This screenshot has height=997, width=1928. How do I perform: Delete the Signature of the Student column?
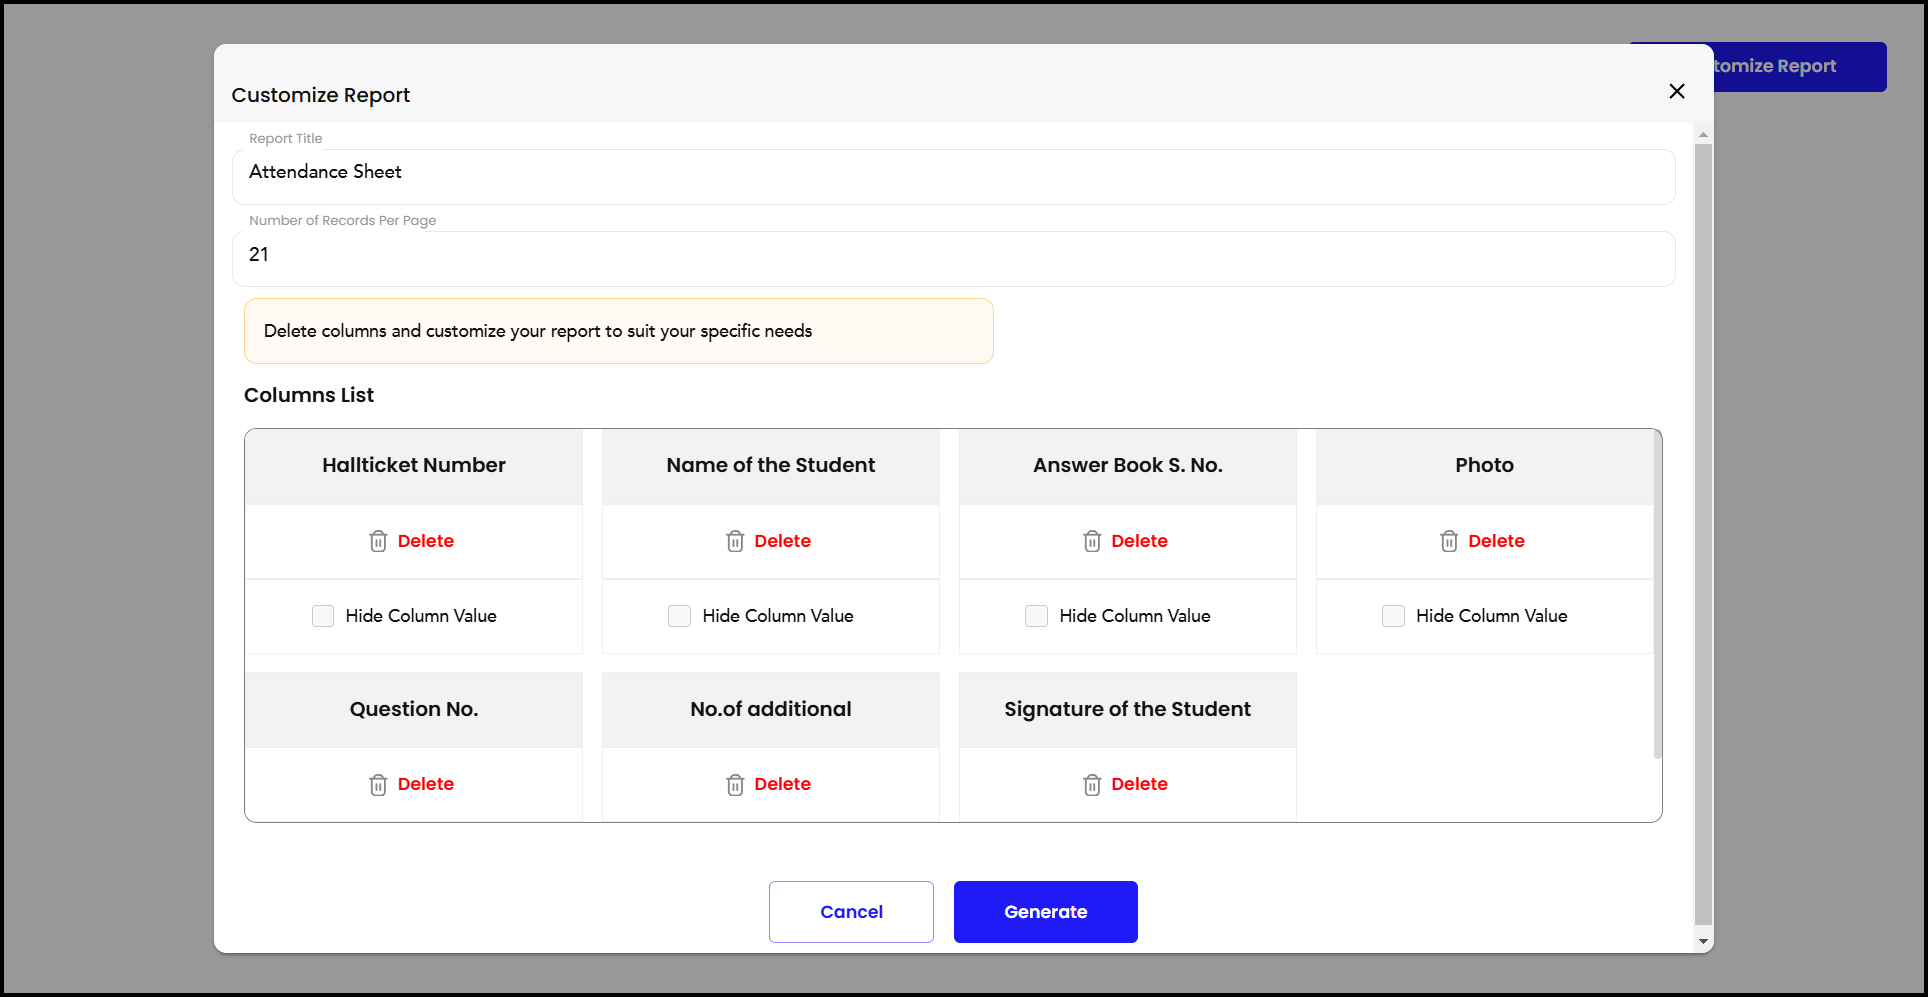pyautogui.click(x=1140, y=784)
